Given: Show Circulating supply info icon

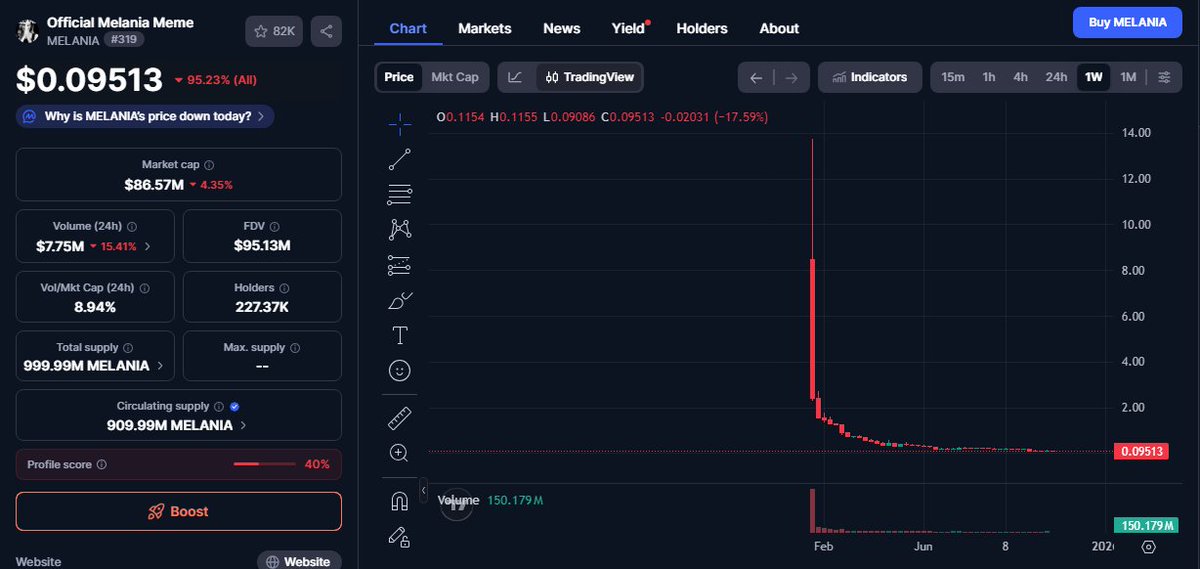Looking at the screenshot, I should [219, 407].
